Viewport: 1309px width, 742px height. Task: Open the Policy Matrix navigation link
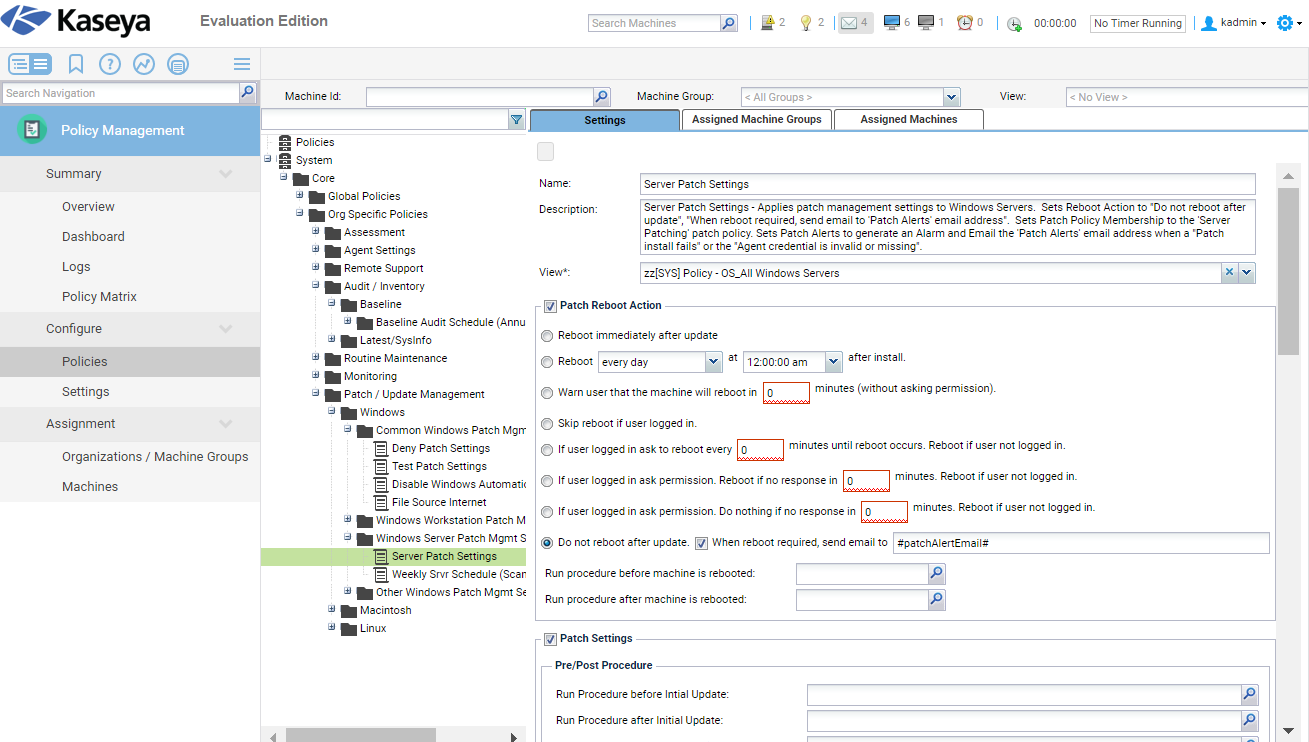tap(99, 297)
